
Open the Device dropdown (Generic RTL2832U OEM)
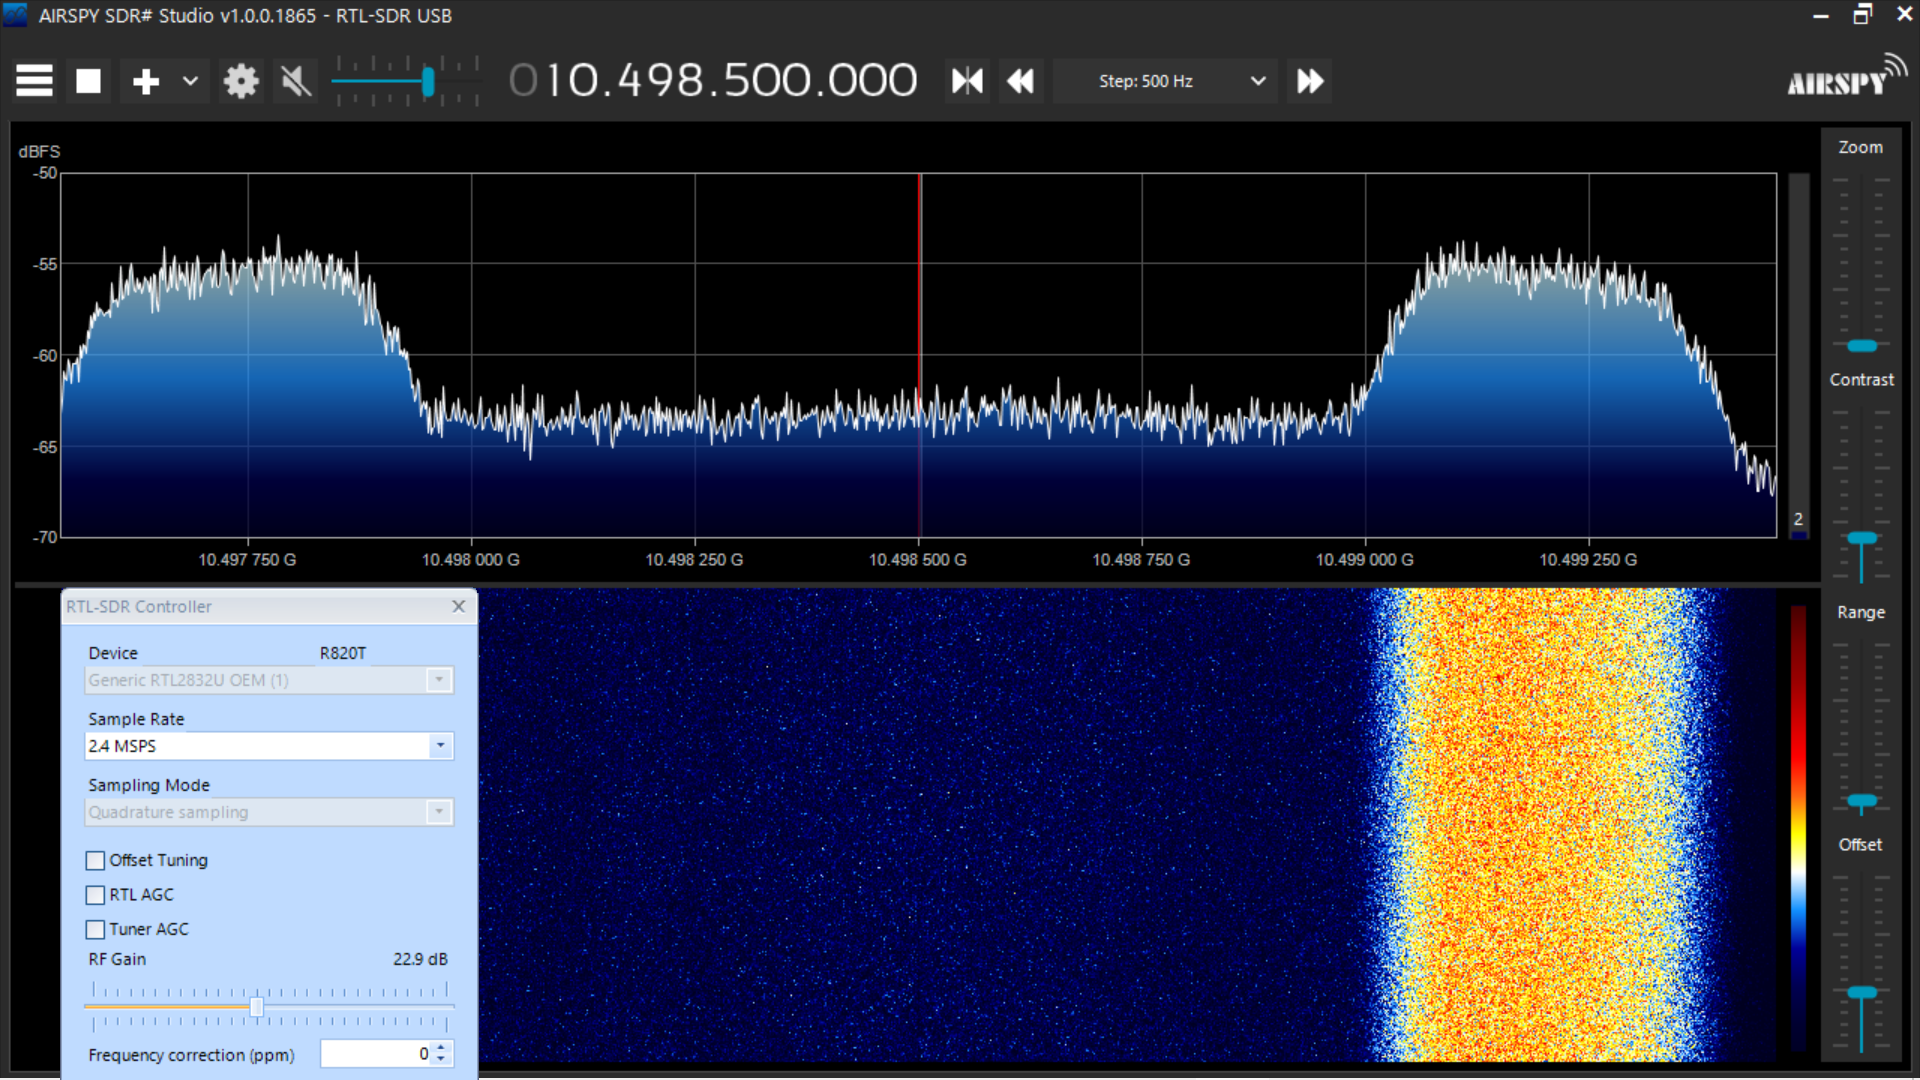269,680
